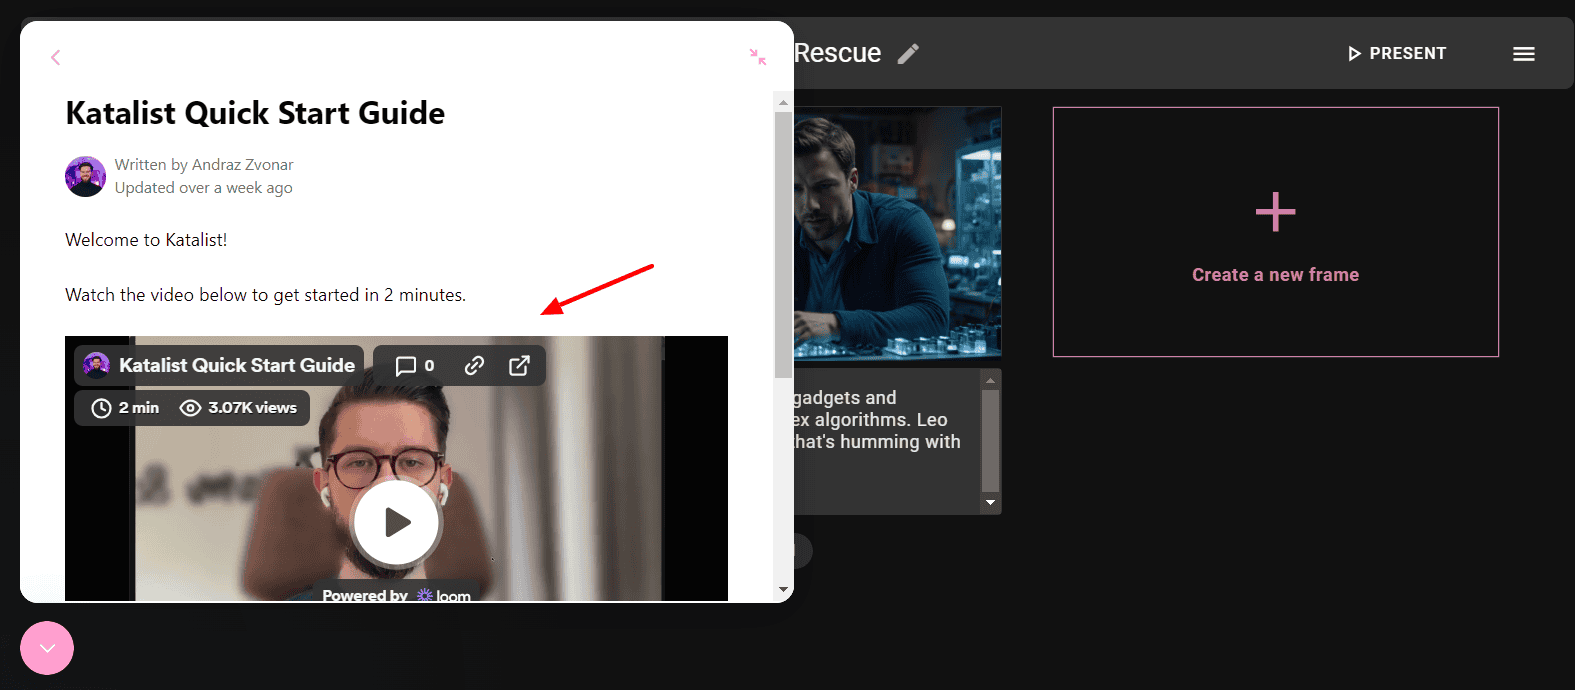This screenshot has height=690, width=1575.
Task: Click the frame description text about gadgets
Action: click(x=877, y=420)
